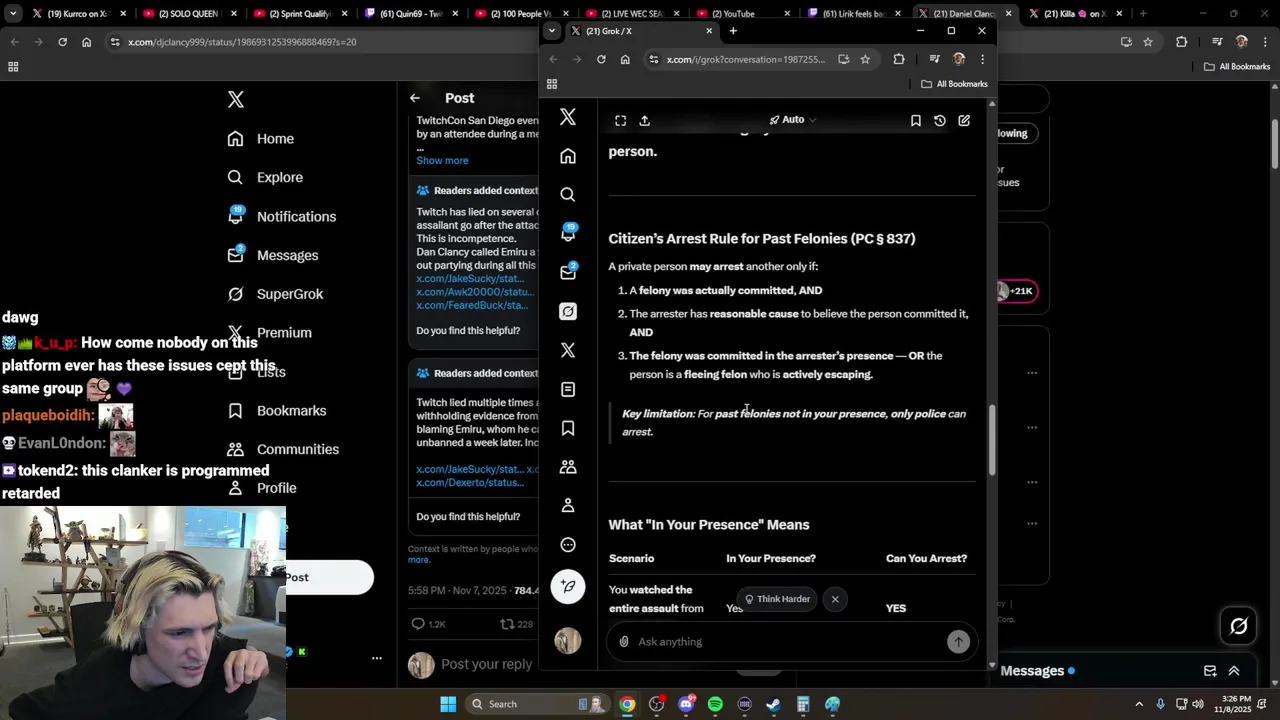Open Bookmarks icon in Grok window sidebar
The width and height of the screenshot is (1280, 720).
(x=568, y=428)
